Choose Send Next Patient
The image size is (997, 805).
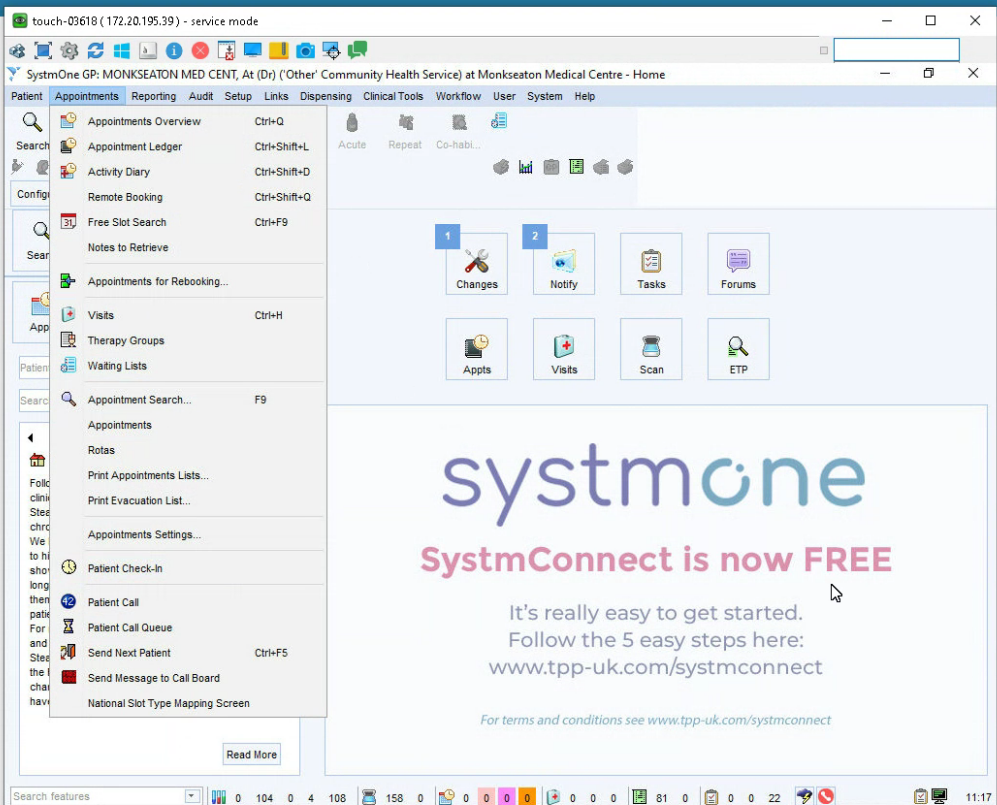[188, 653]
